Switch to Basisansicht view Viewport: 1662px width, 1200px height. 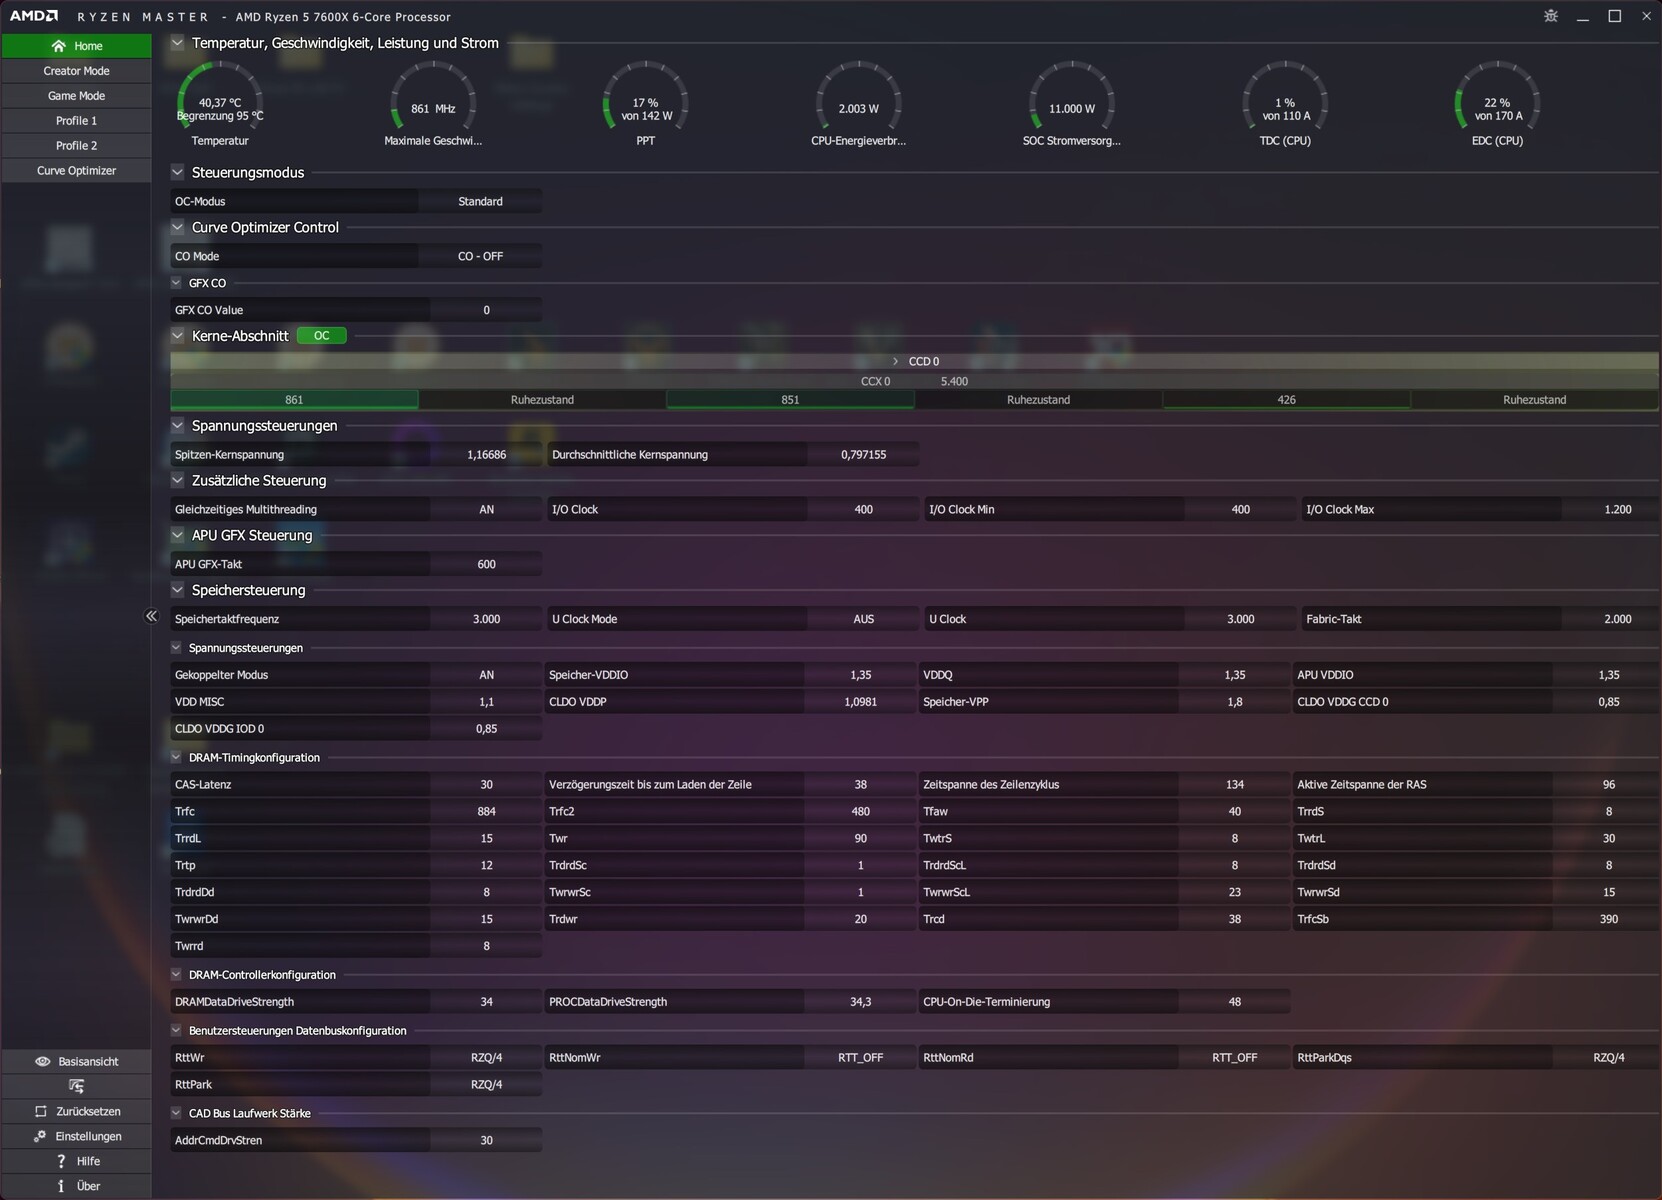tap(77, 1061)
